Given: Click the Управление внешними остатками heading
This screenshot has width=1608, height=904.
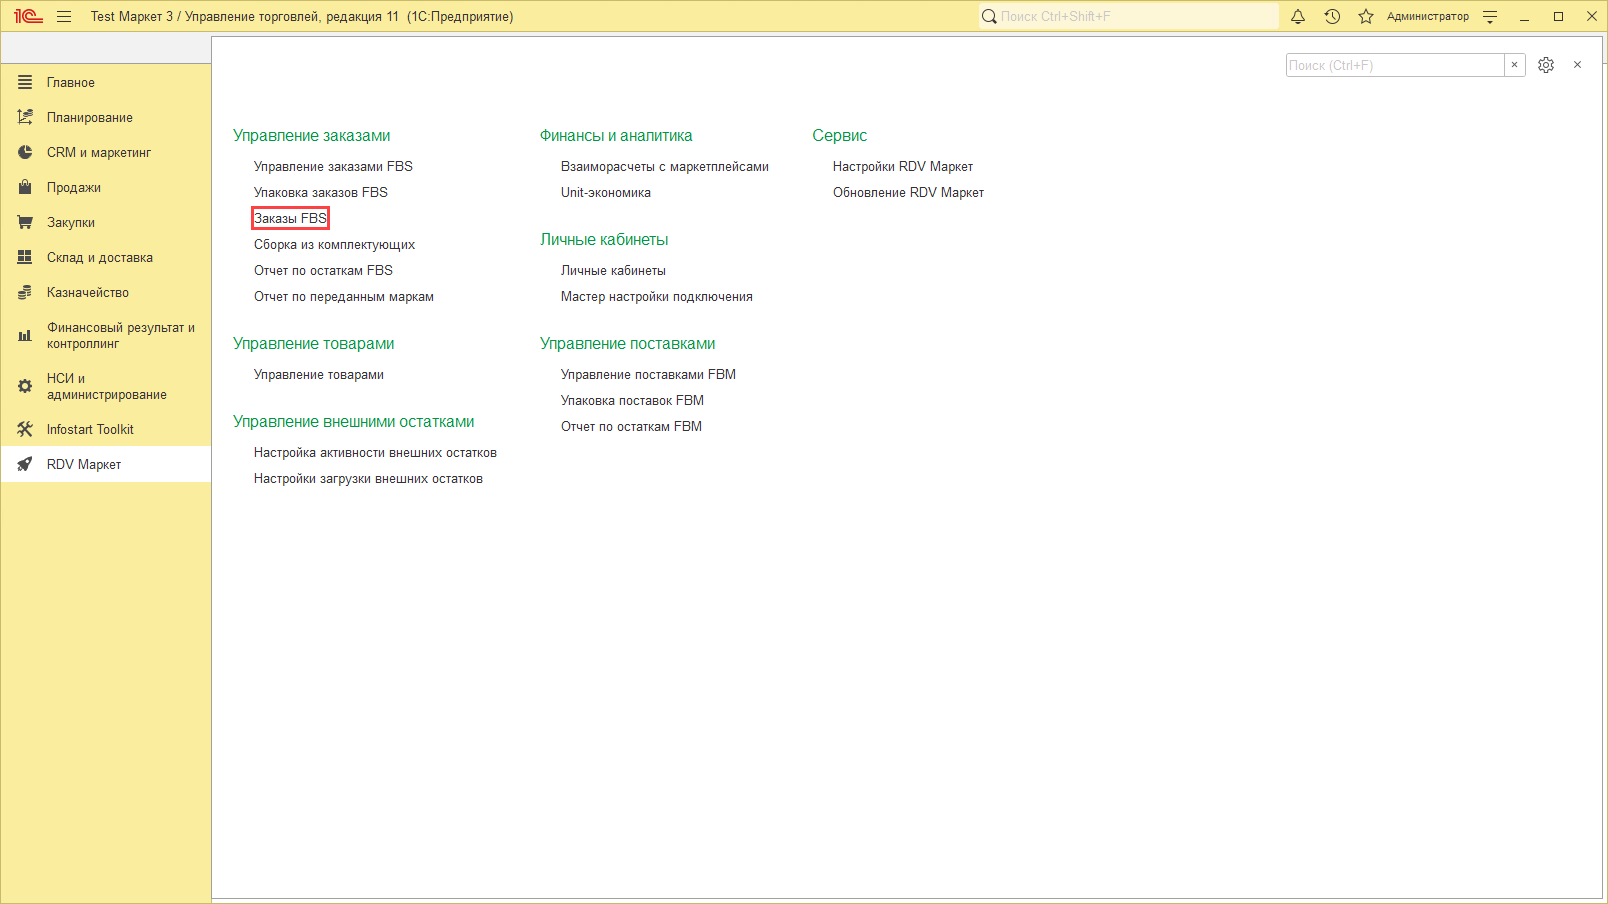Looking at the screenshot, I should (354, 421).
